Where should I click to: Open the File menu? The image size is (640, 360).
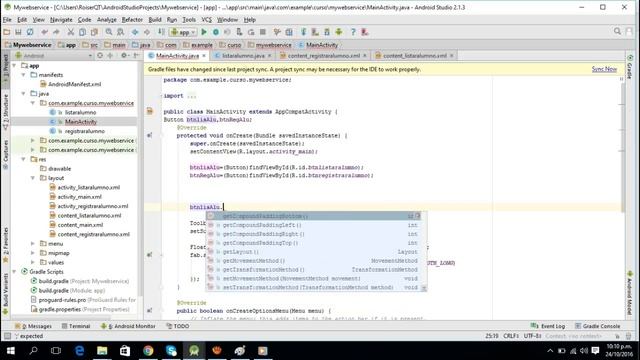coord(7,20)
